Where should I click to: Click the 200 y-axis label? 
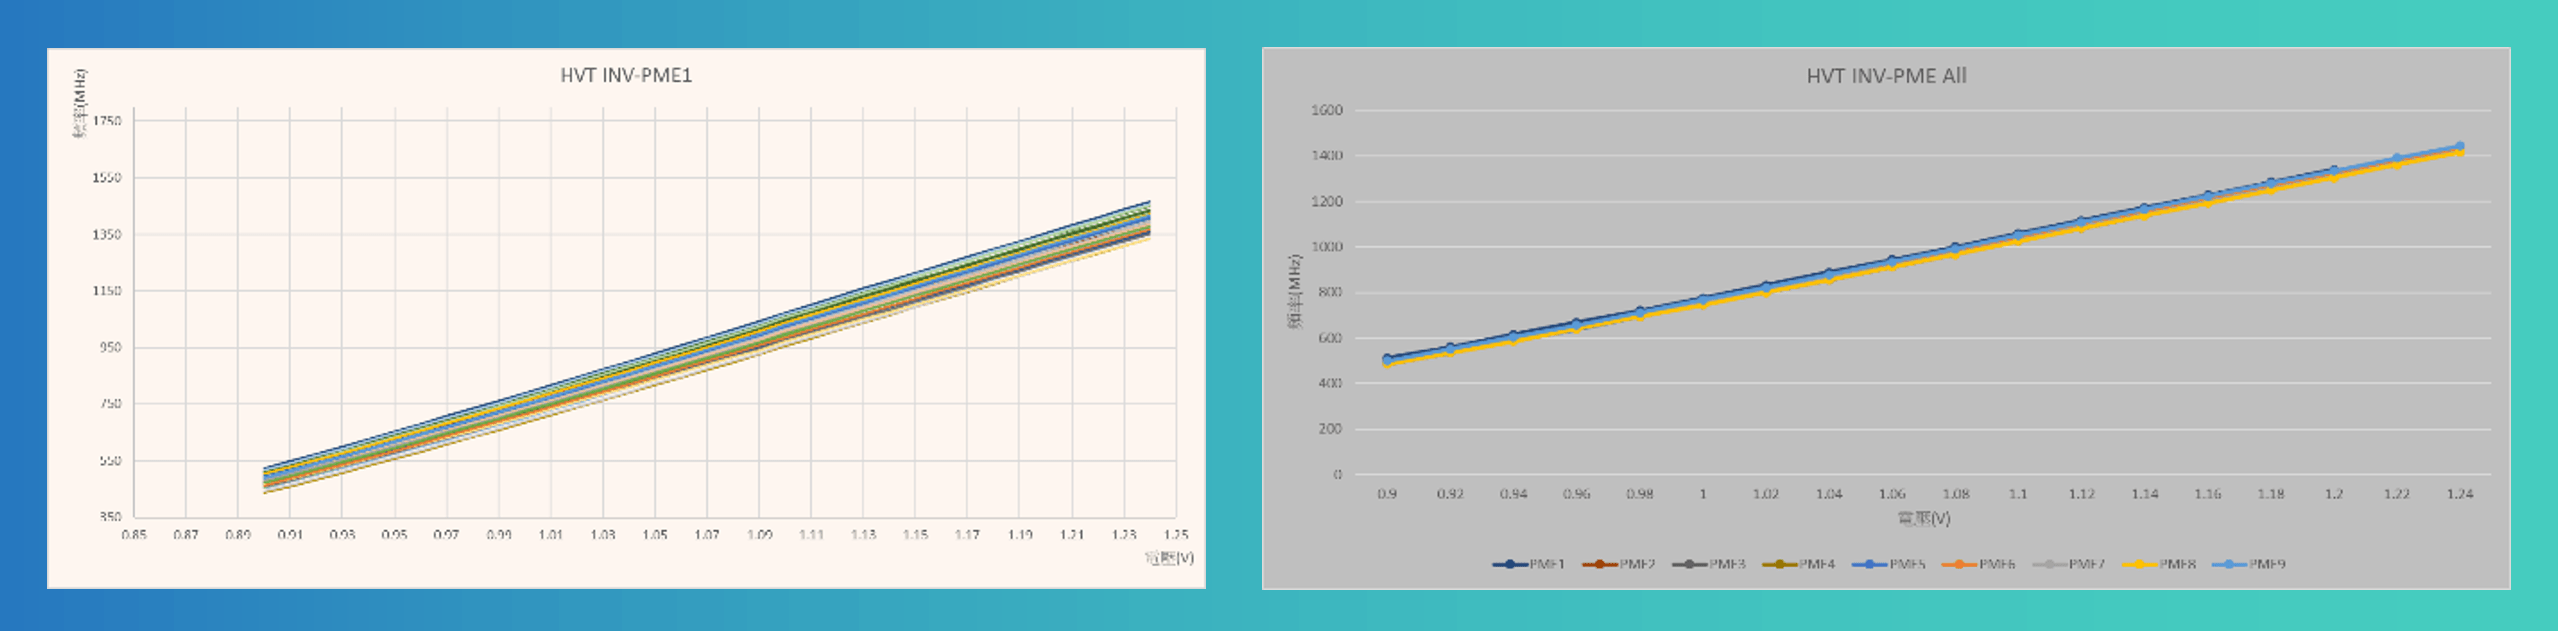coord(1330,429)
